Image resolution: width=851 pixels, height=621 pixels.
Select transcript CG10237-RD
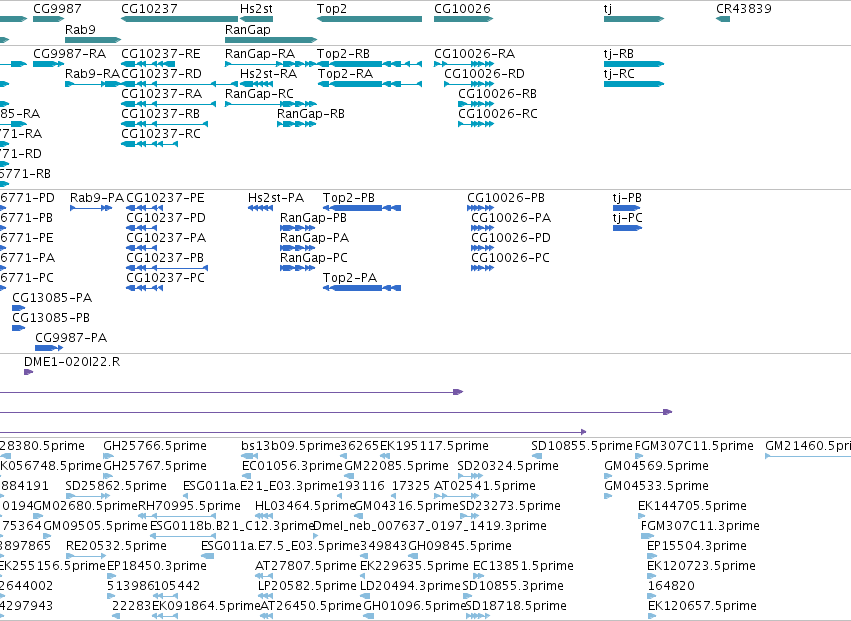[x=161, y=74]
